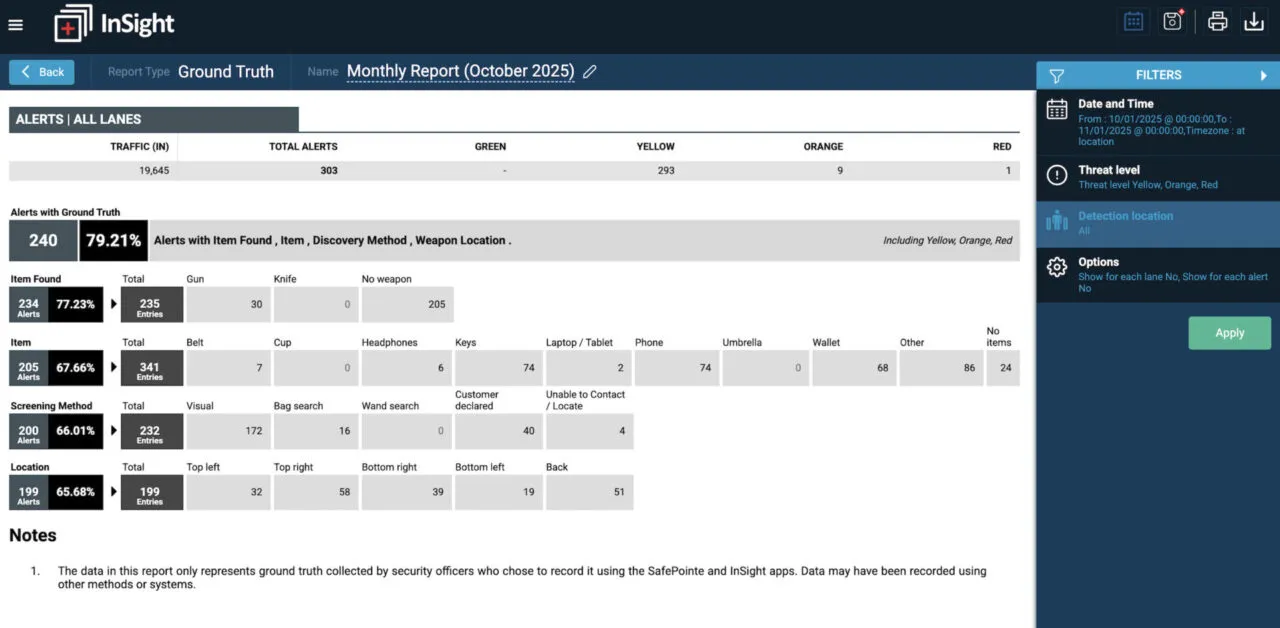Expand the Screening Method row arrow
Viewport: 1280px width, 628px height.
(x=112, y=431)
